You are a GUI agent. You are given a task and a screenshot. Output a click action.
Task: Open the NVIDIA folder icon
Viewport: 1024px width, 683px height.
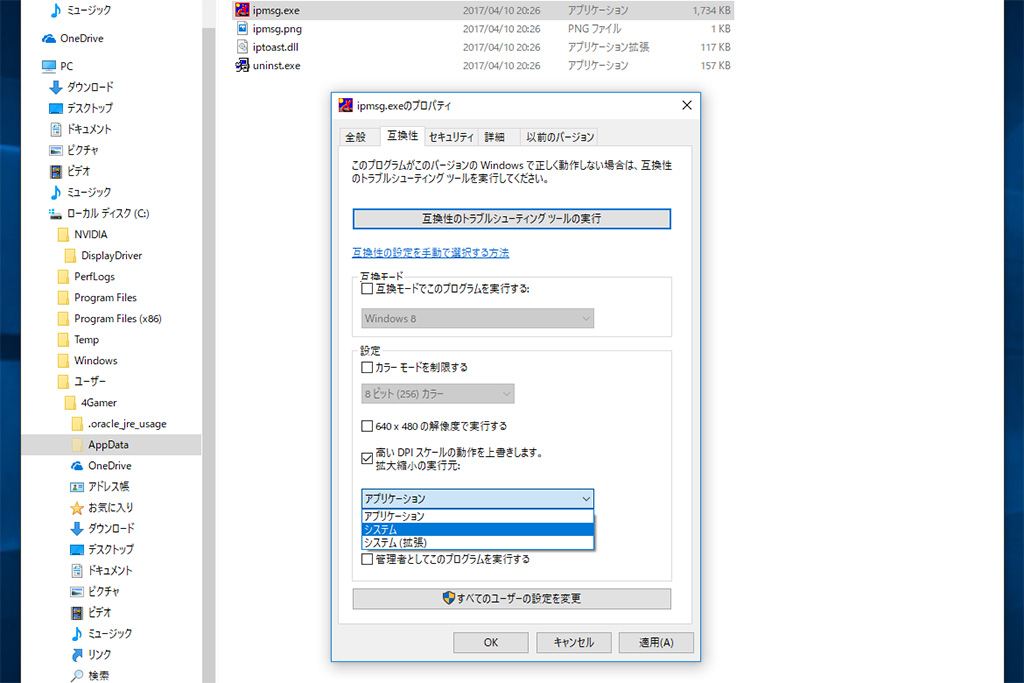63,235
